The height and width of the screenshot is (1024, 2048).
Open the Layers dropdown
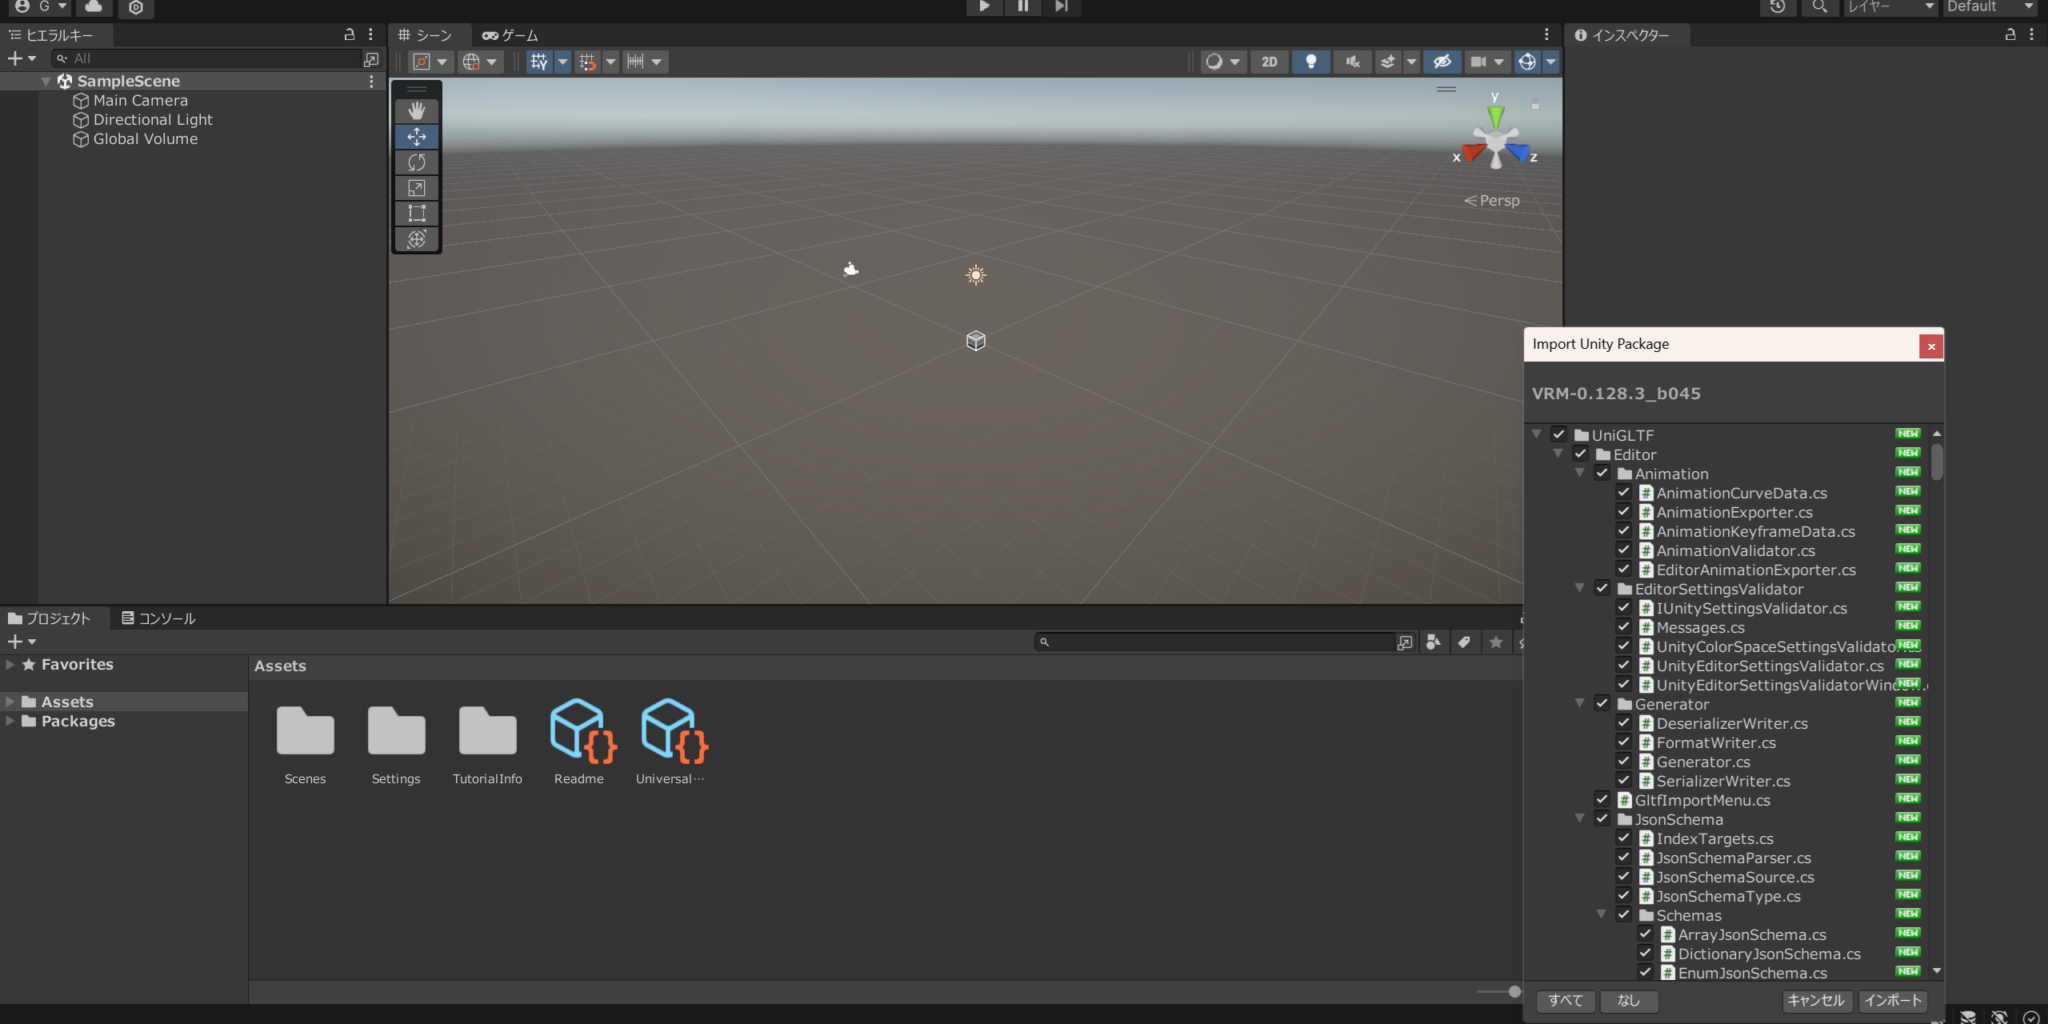[x=1891, y=7]
